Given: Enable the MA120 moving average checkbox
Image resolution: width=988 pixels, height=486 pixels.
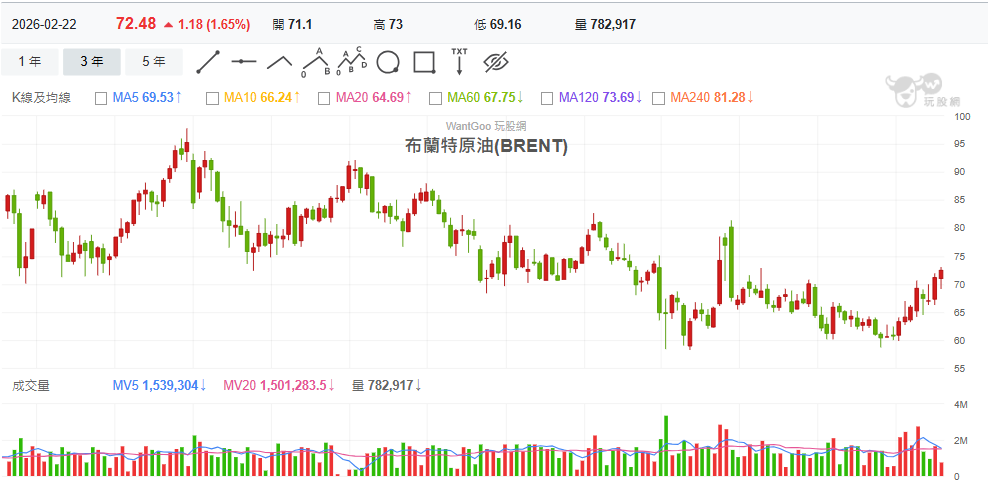Looking at the screenshot, I should point(547,98).
